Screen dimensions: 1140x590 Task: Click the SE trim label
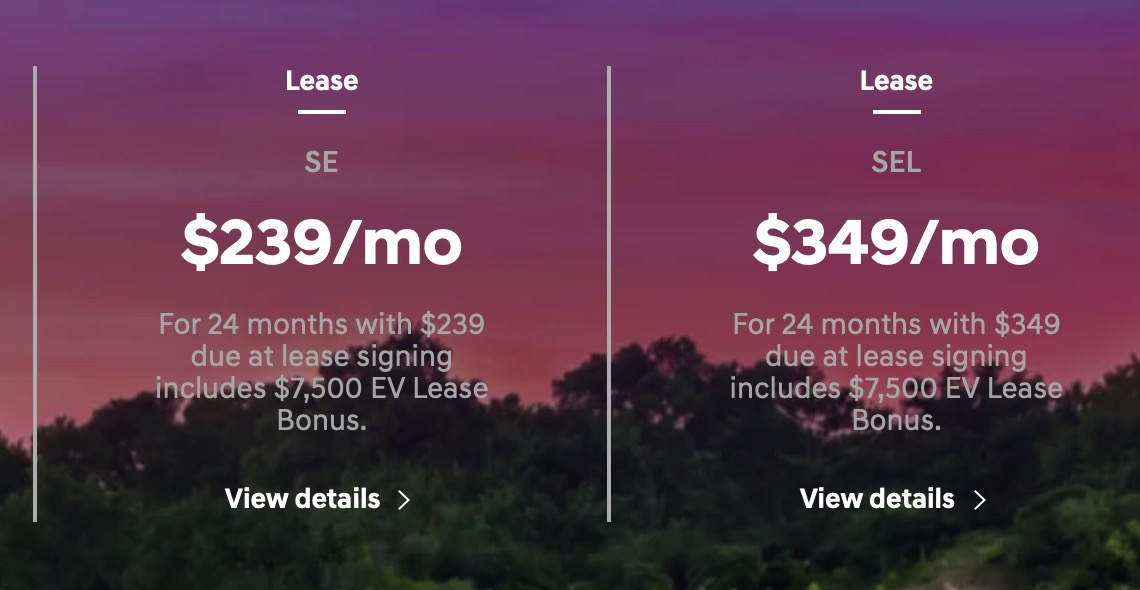(321, 162)
